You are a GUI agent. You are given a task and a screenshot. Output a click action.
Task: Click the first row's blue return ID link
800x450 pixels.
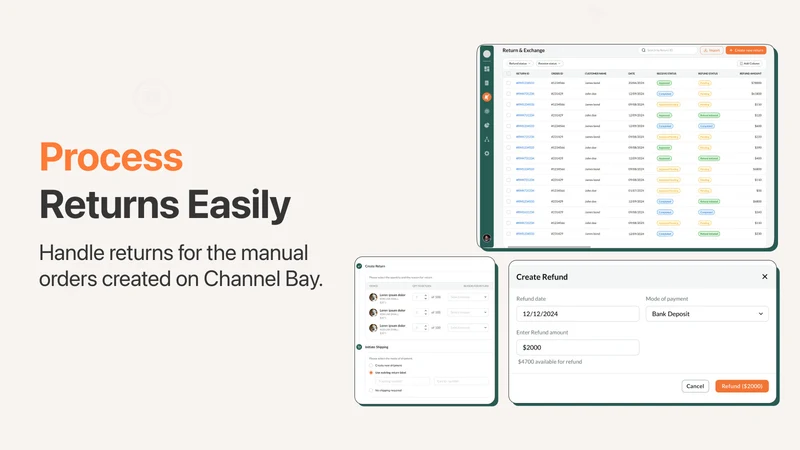coord(525,83)
